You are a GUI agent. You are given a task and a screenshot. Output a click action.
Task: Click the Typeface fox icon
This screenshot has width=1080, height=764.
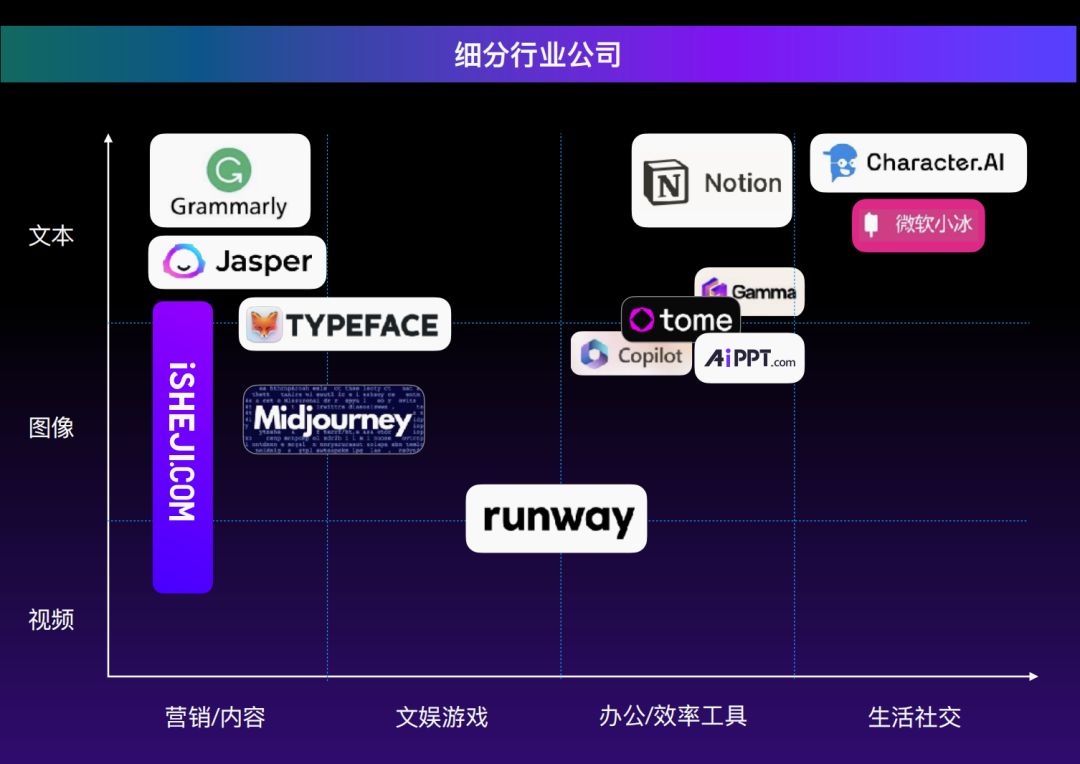point(265,325)
